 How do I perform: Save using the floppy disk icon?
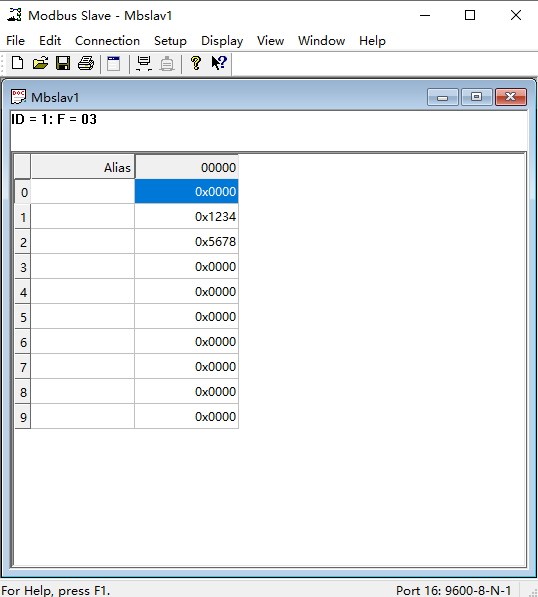coord(63,63)
